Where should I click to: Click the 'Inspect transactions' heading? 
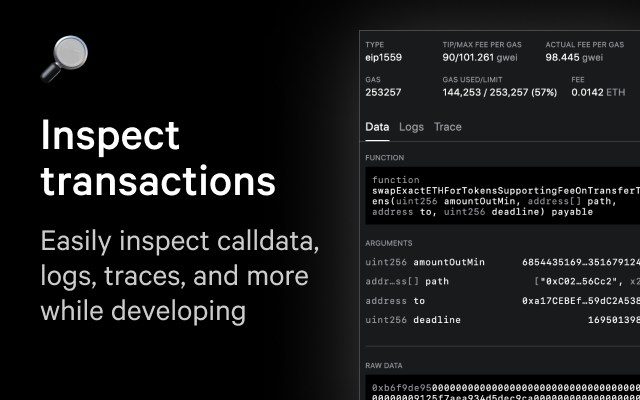point(158,158)
